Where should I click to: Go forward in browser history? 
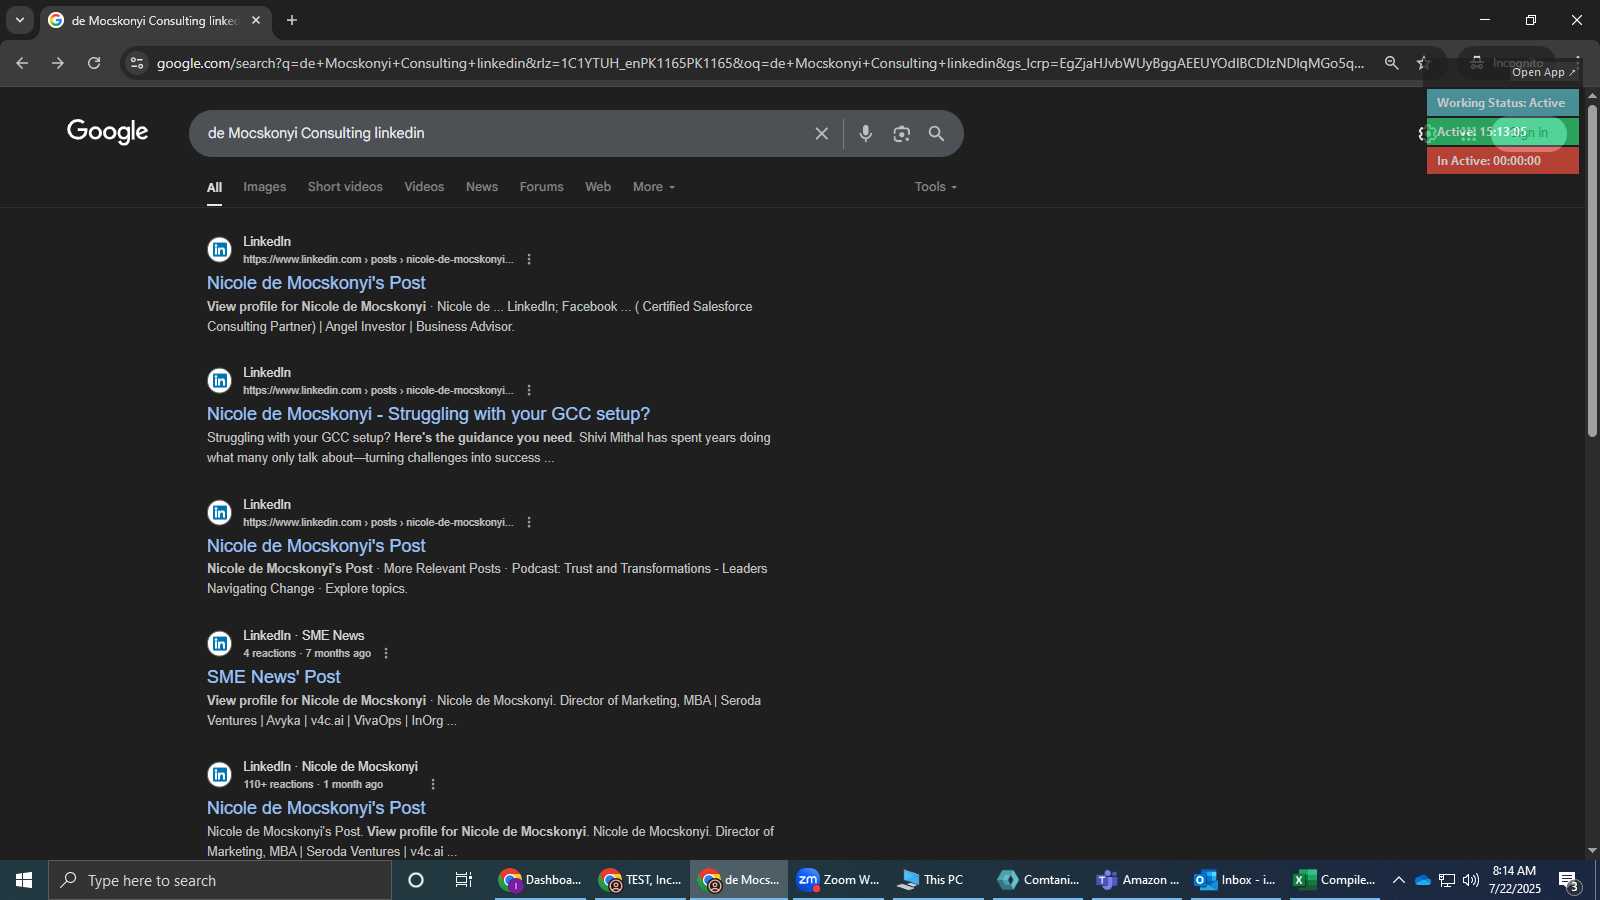(58, 63)
